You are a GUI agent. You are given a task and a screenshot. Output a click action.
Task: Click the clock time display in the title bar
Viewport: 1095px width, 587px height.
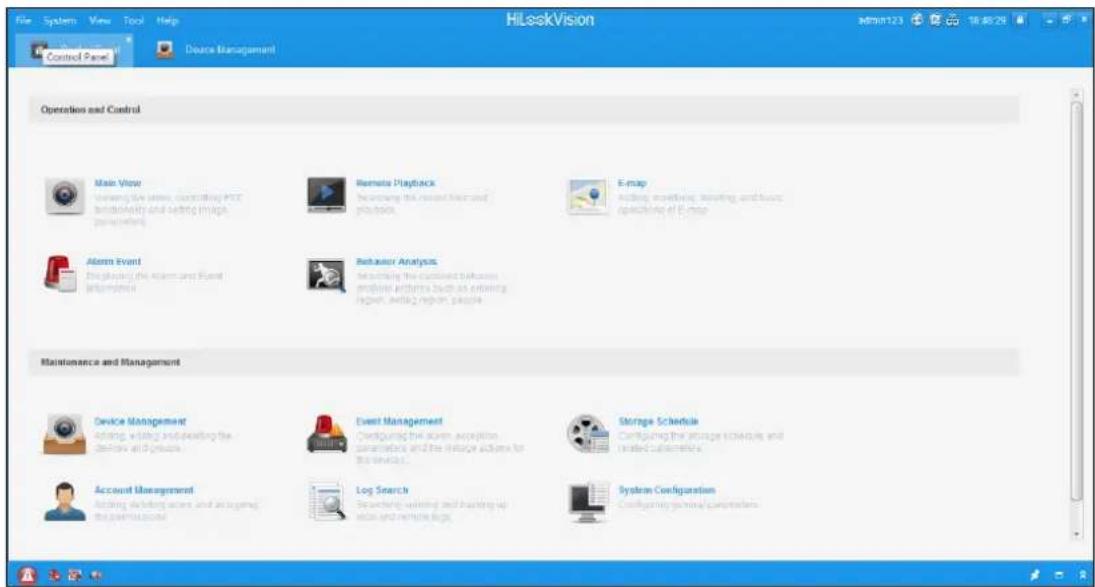pos(987,20)
